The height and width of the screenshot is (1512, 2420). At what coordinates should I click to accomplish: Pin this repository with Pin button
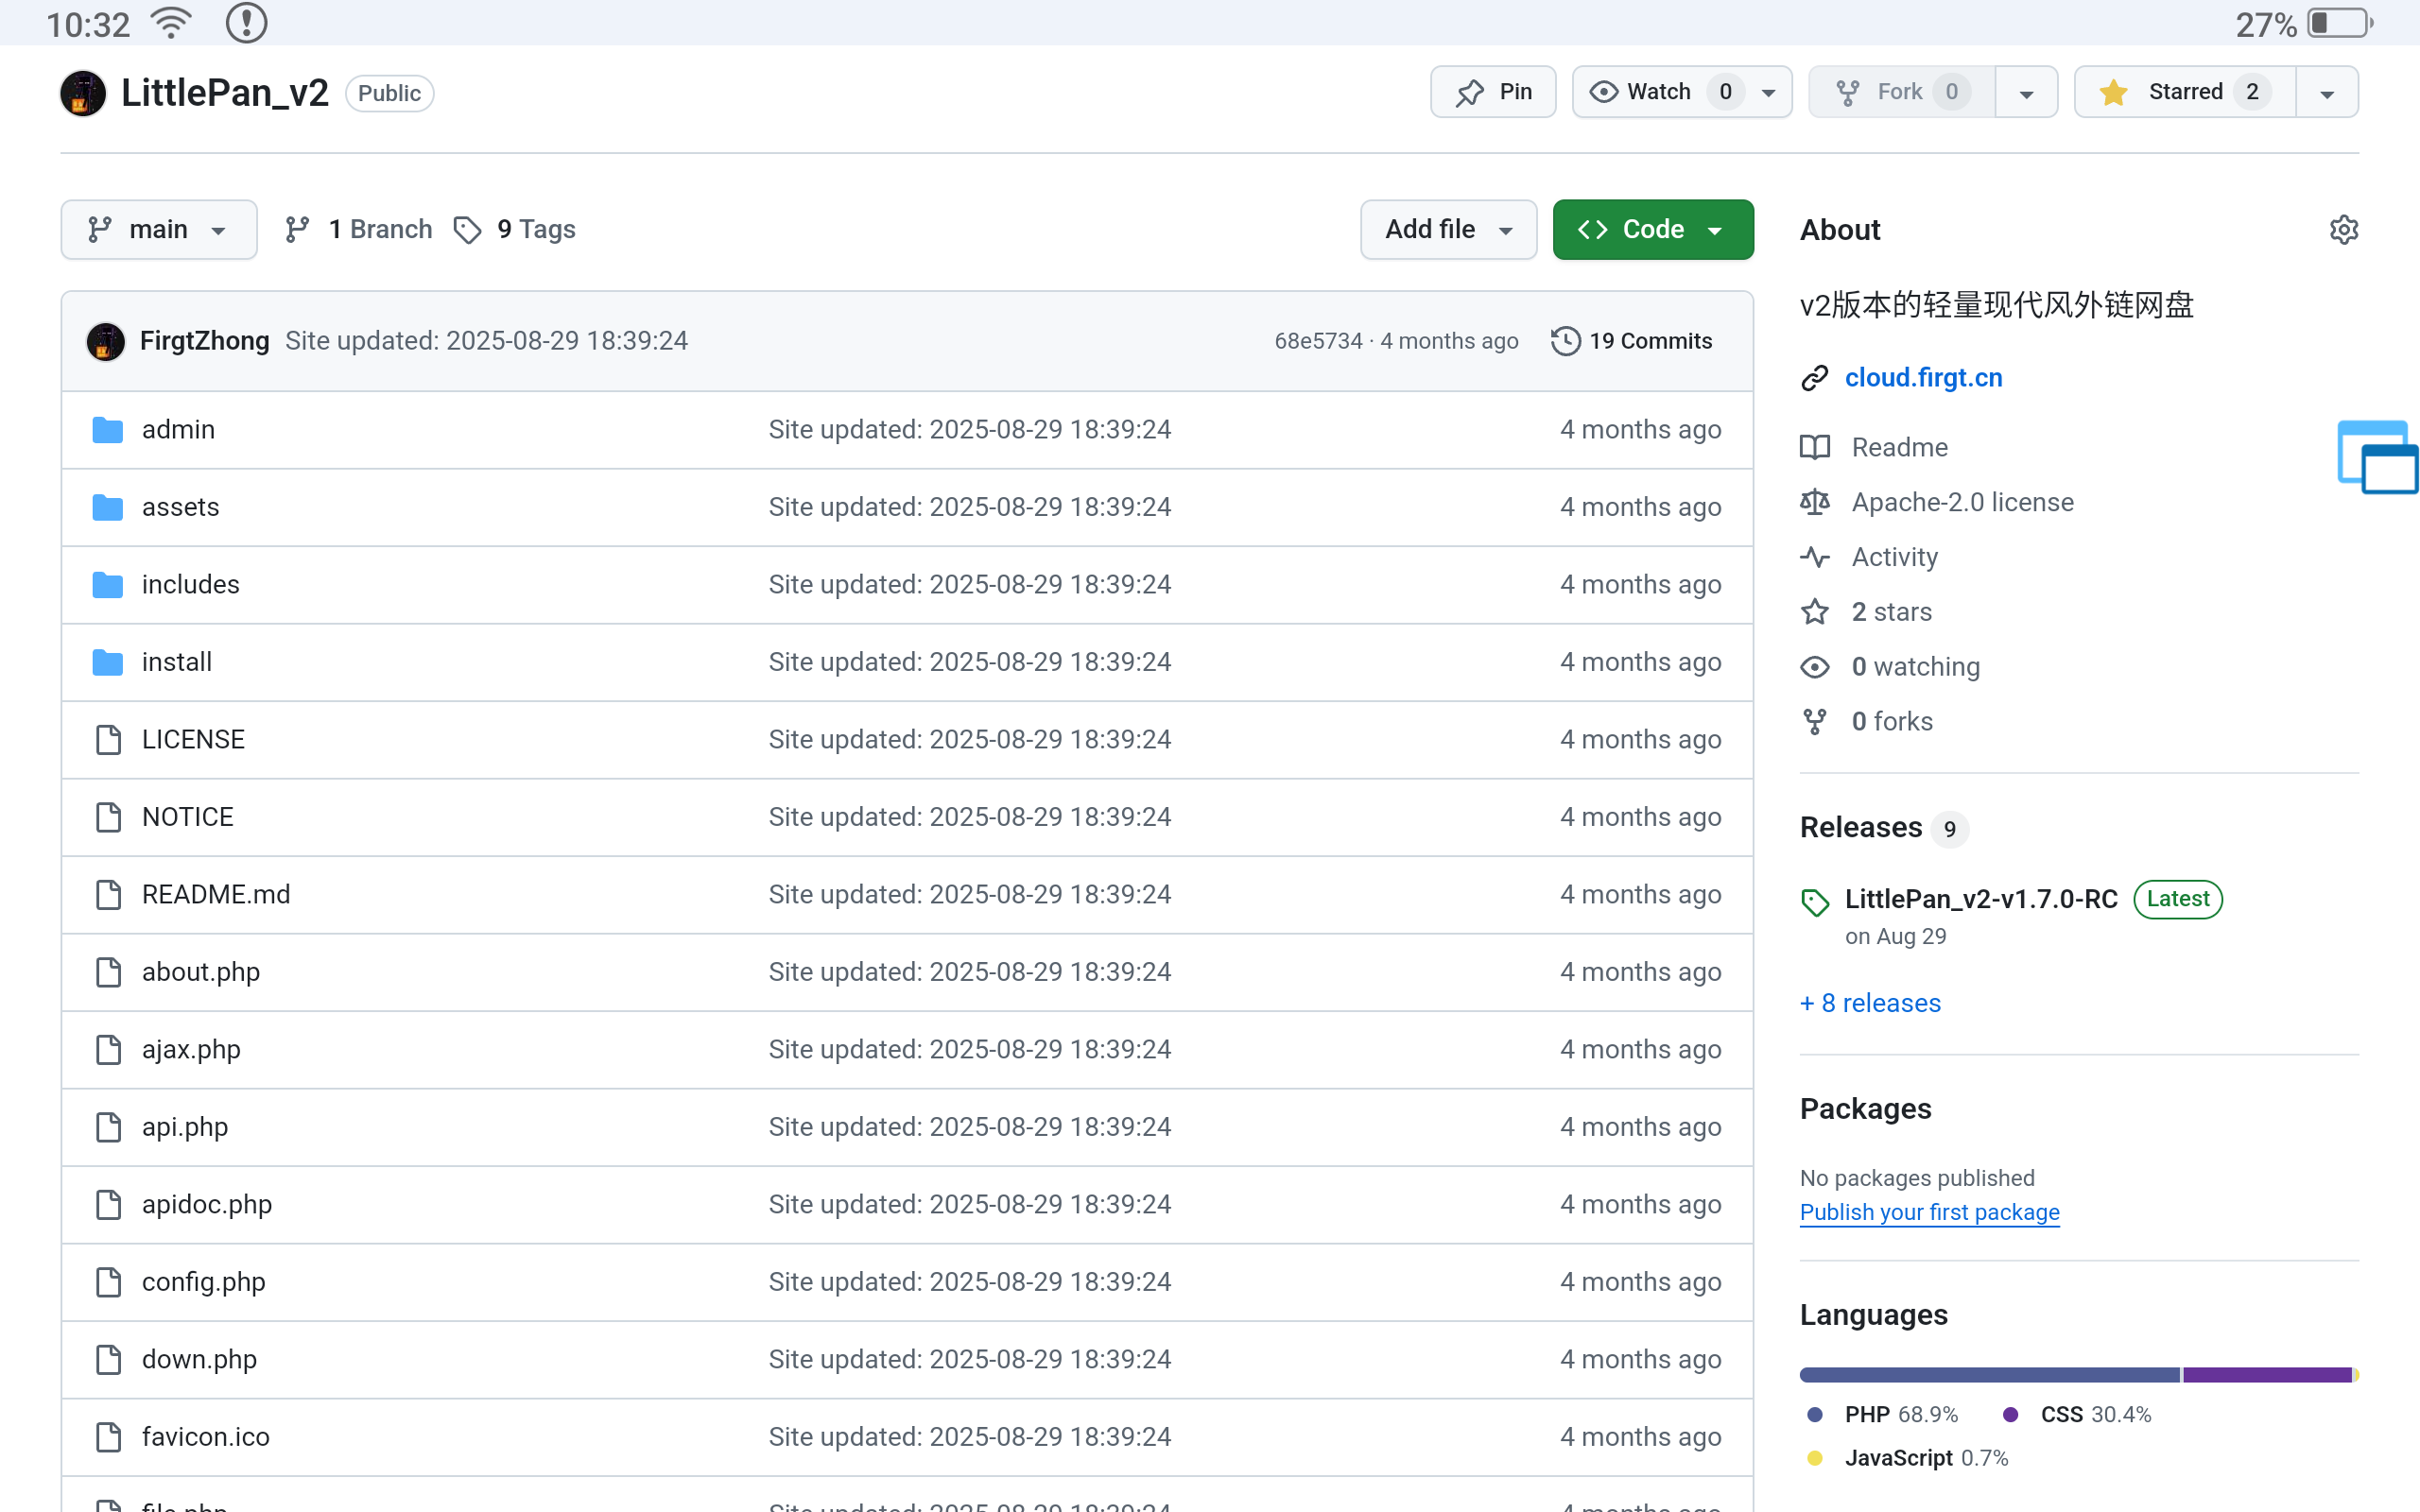(1493, 92)
